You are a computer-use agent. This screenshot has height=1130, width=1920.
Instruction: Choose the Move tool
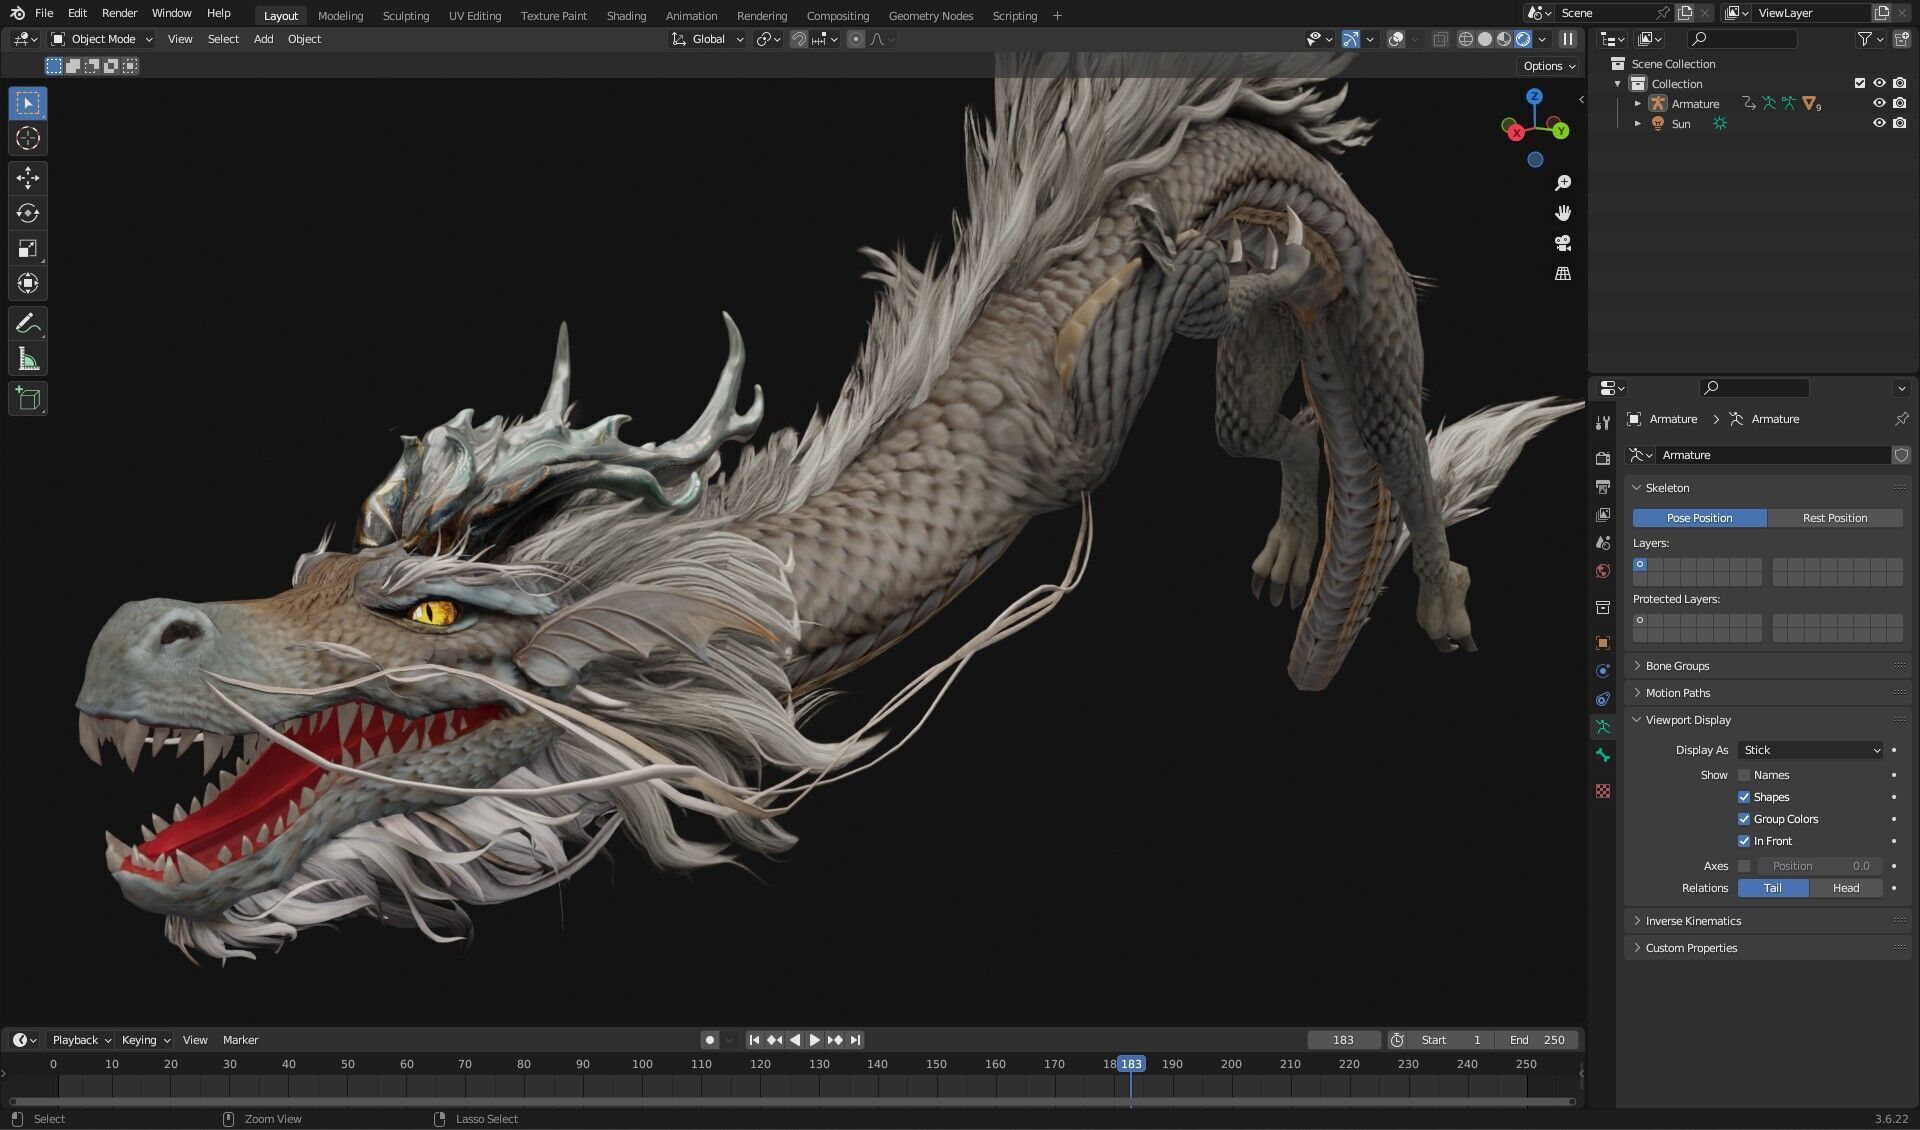click(x=28, y=178)
